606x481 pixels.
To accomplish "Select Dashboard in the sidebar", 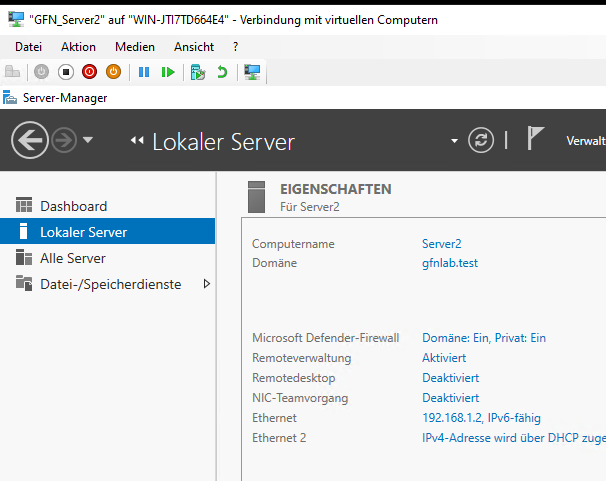I will [x=73, y=206].
